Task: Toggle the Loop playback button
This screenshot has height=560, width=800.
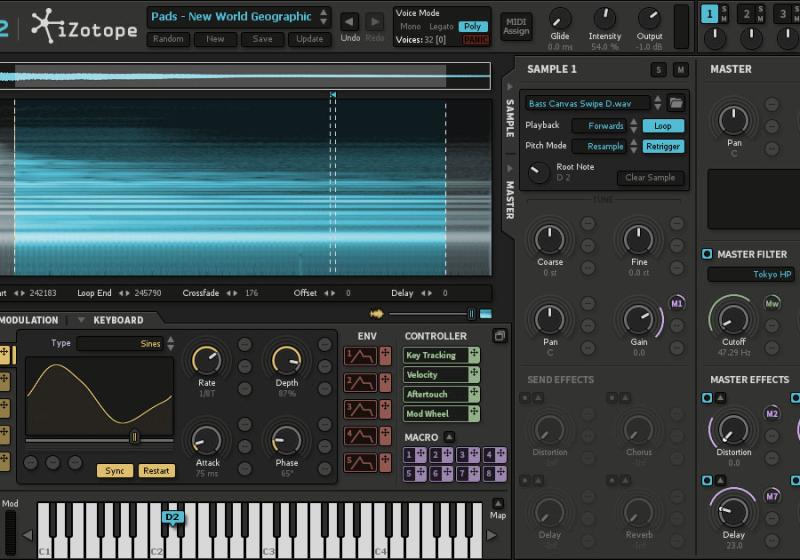Action: tap(663, 125)
